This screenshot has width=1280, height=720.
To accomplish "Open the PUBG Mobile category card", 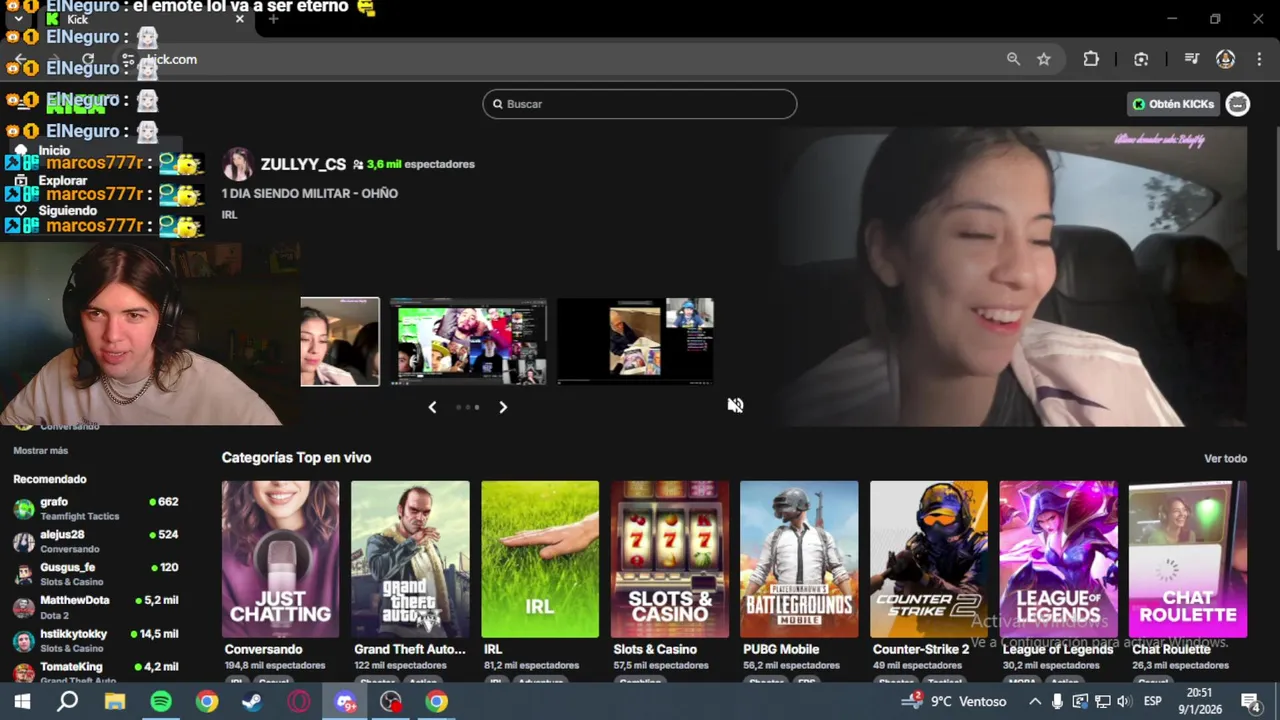I will 799,559.
